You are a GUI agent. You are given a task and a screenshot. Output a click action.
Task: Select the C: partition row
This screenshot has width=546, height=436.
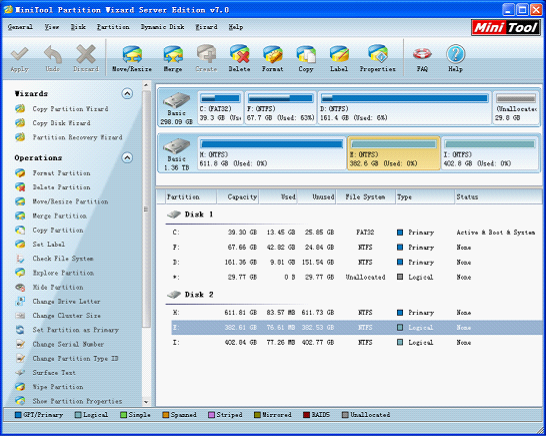tap(357, 232)
